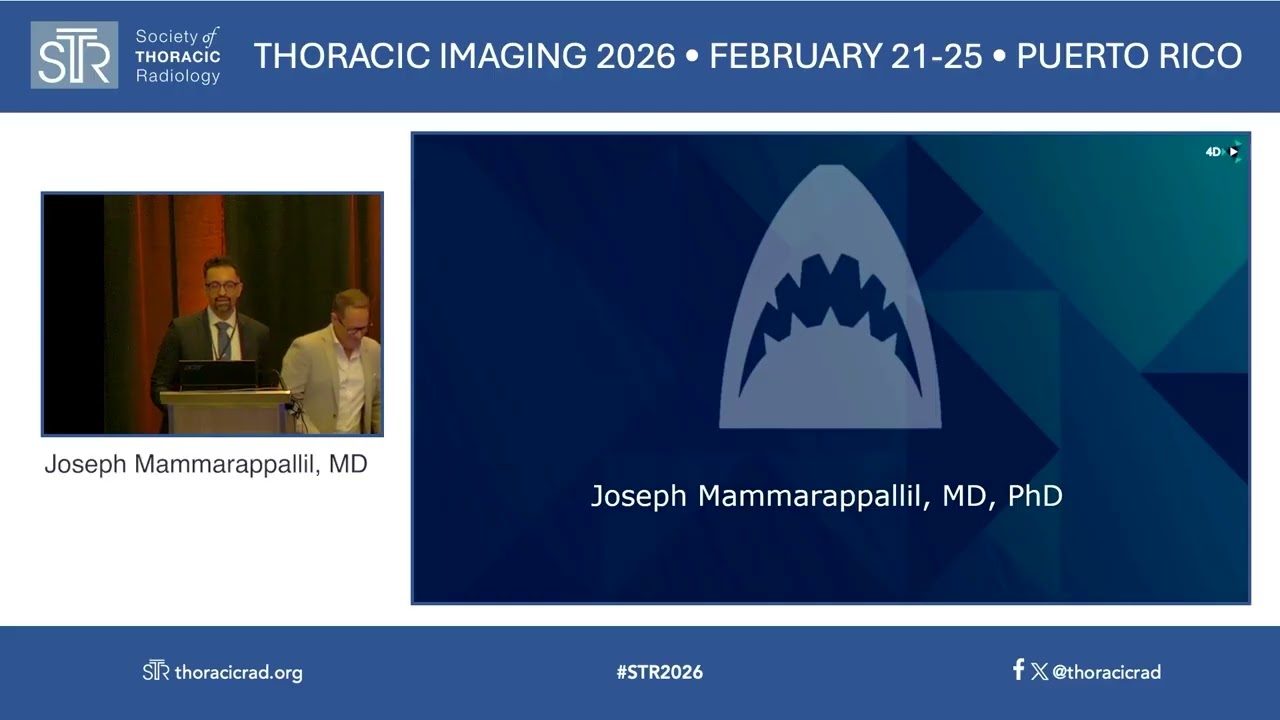Open the thoracicrad.org link
Viewport: 1280px width, 720px height.
tap(238, 672)
